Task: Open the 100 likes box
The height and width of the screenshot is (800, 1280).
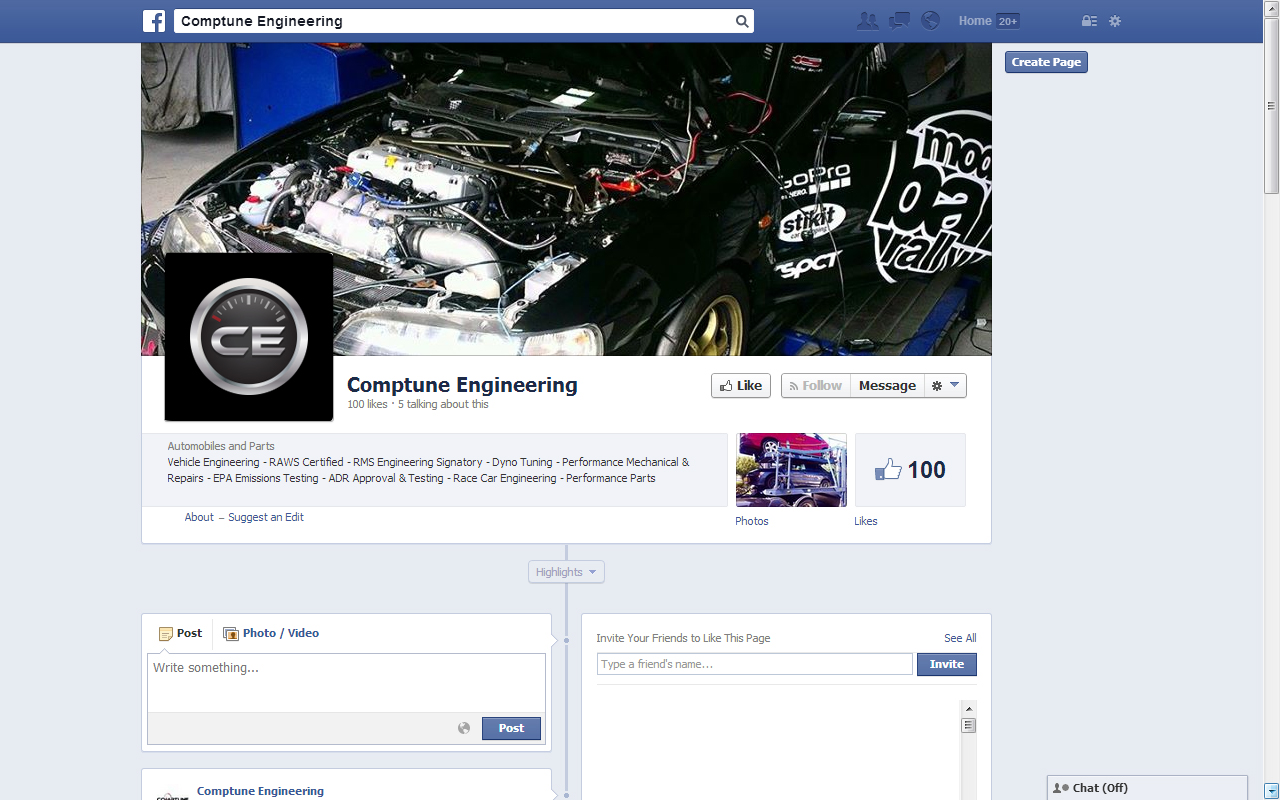Action: [910, 470]
